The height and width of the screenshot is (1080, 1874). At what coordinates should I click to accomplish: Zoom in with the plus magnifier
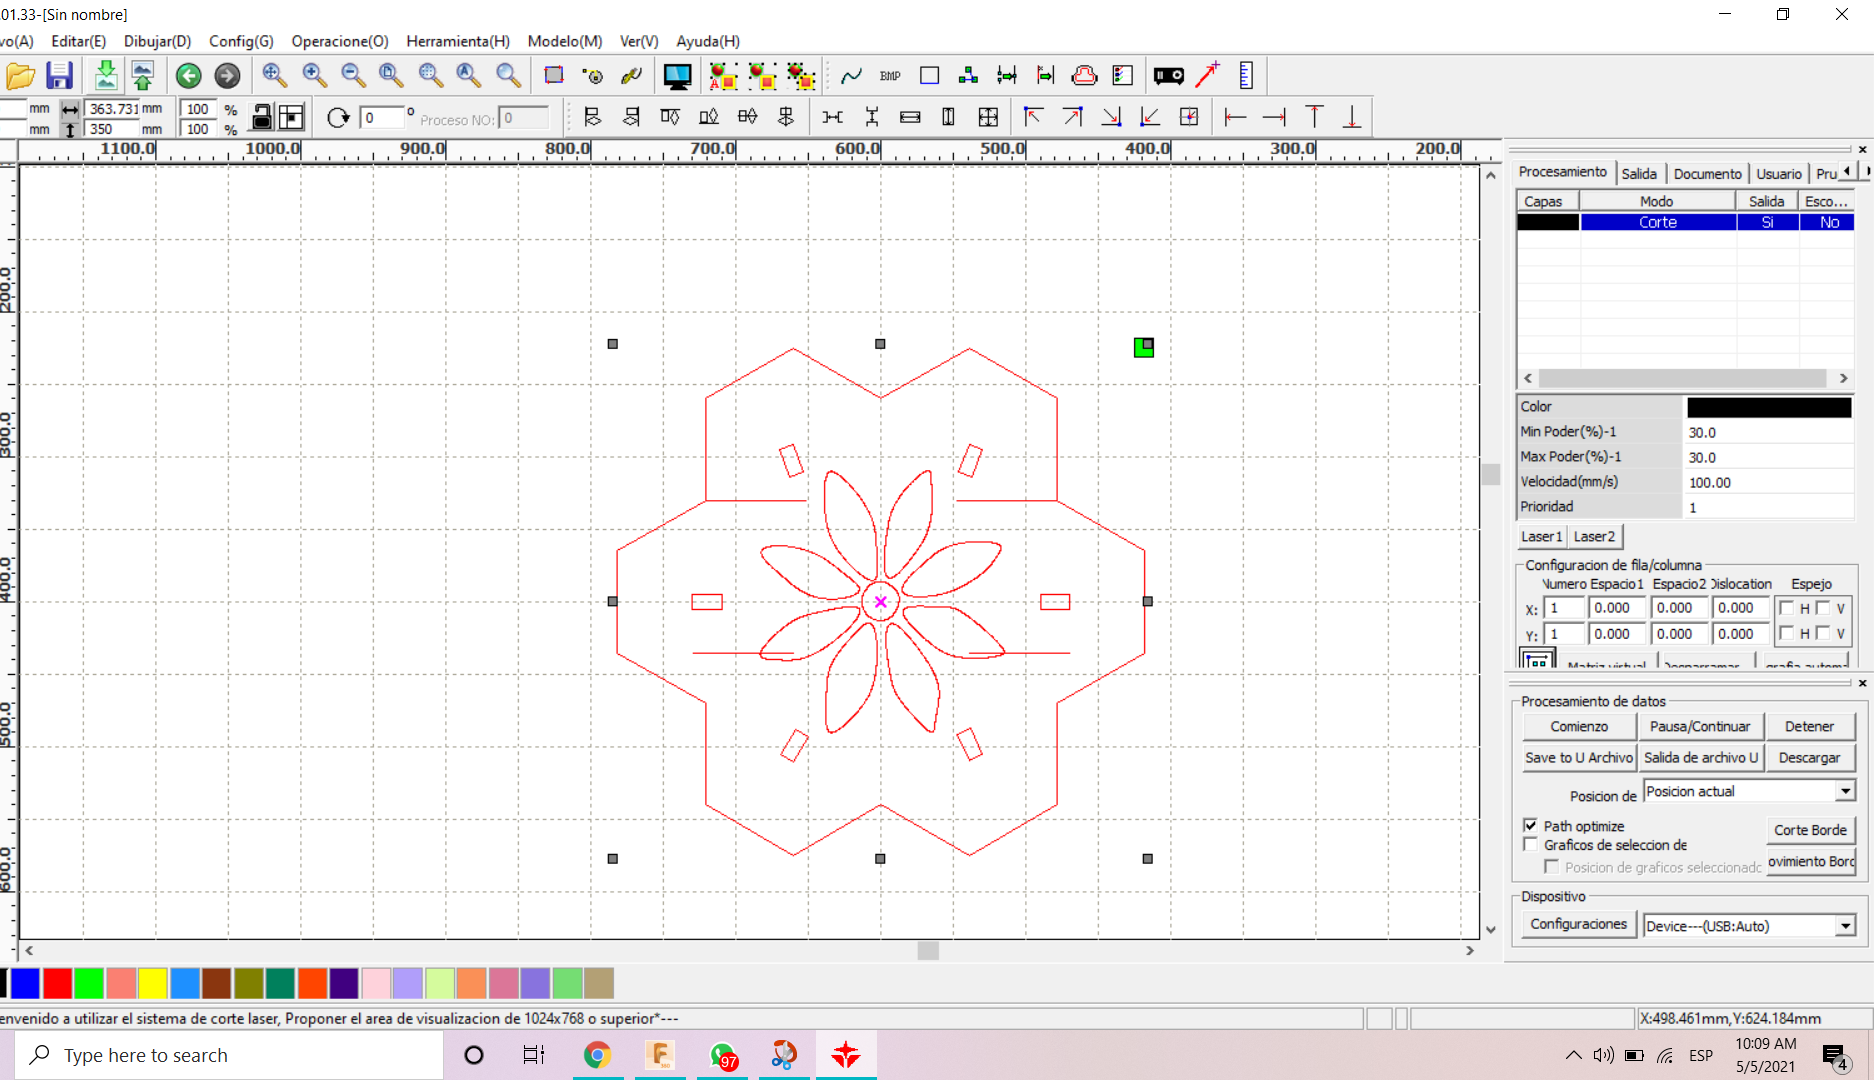[x=314, y=75]
